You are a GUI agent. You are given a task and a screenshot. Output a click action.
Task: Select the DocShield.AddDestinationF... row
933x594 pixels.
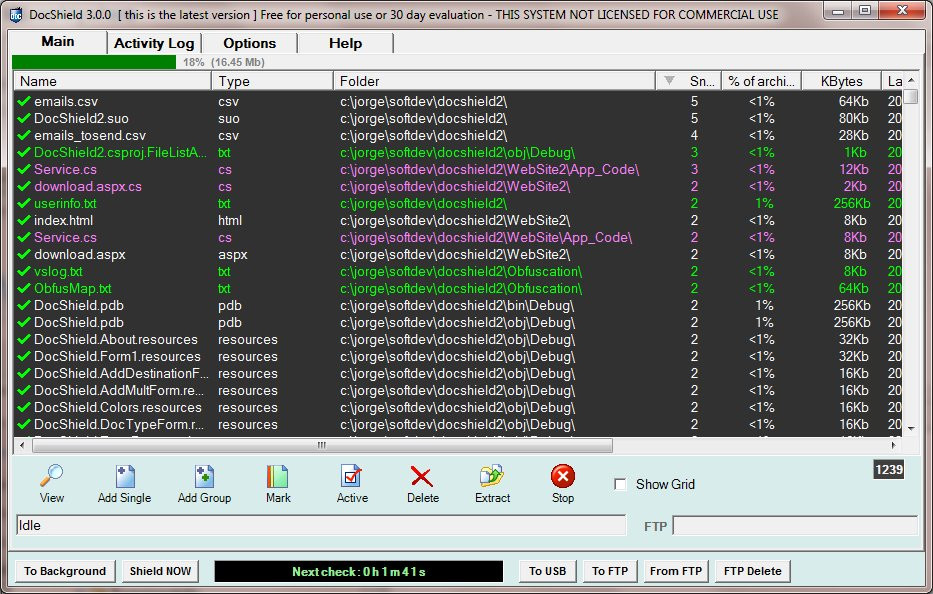(x=458, y=374)
